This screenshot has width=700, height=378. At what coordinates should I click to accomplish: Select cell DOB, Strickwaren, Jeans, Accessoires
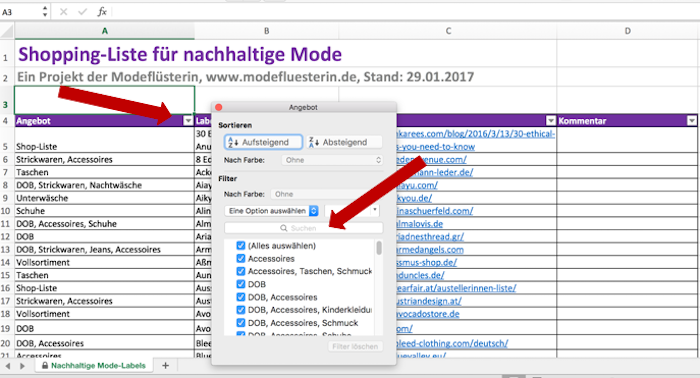click(104, 249)
